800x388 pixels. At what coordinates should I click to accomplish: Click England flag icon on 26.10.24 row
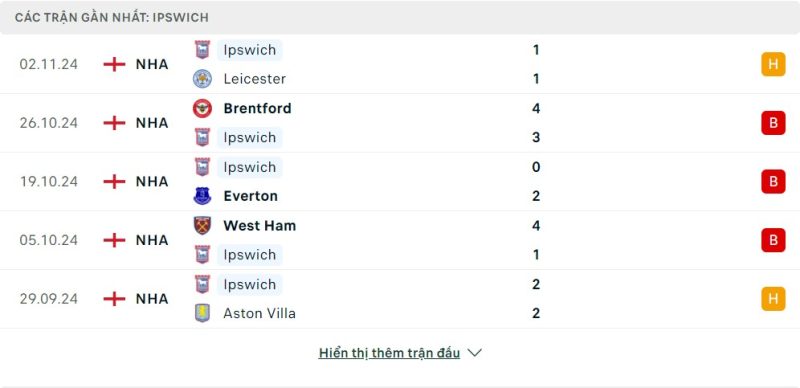tap(114, 123)
